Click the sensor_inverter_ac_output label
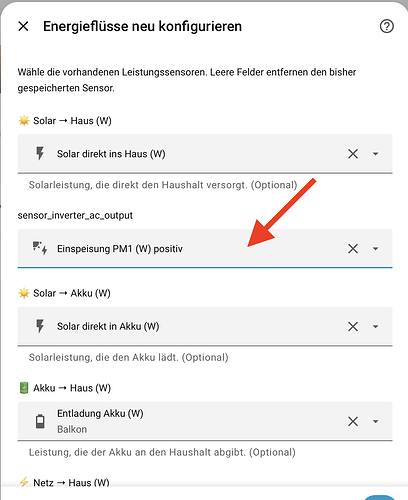 (x=75, y=215)
